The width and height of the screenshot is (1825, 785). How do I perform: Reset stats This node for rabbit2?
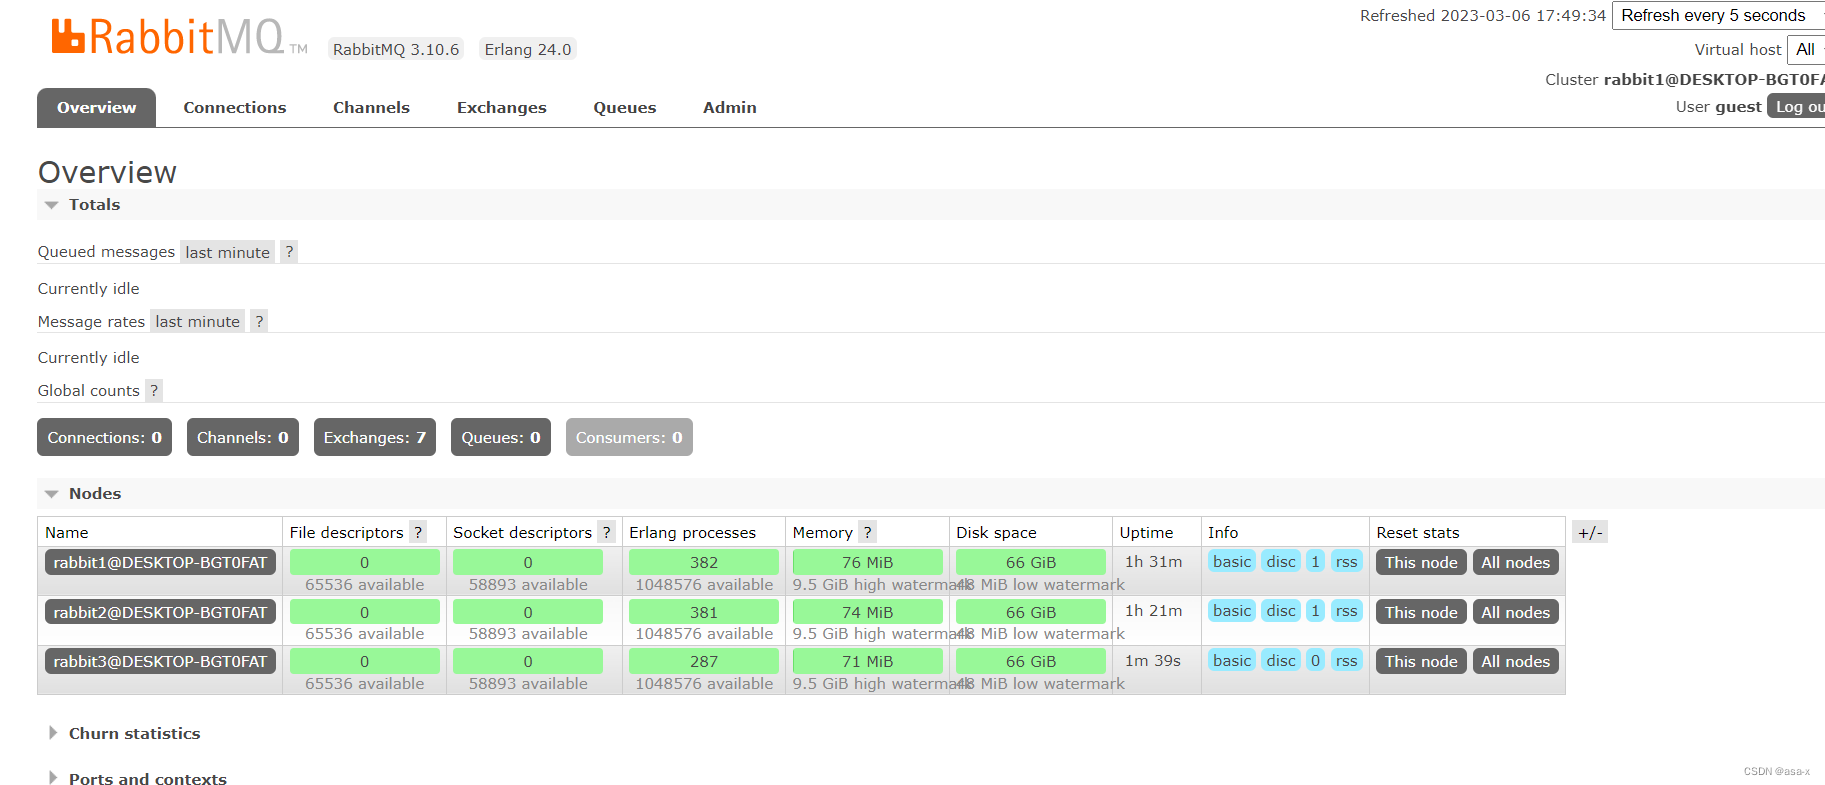click(1421, 612)
